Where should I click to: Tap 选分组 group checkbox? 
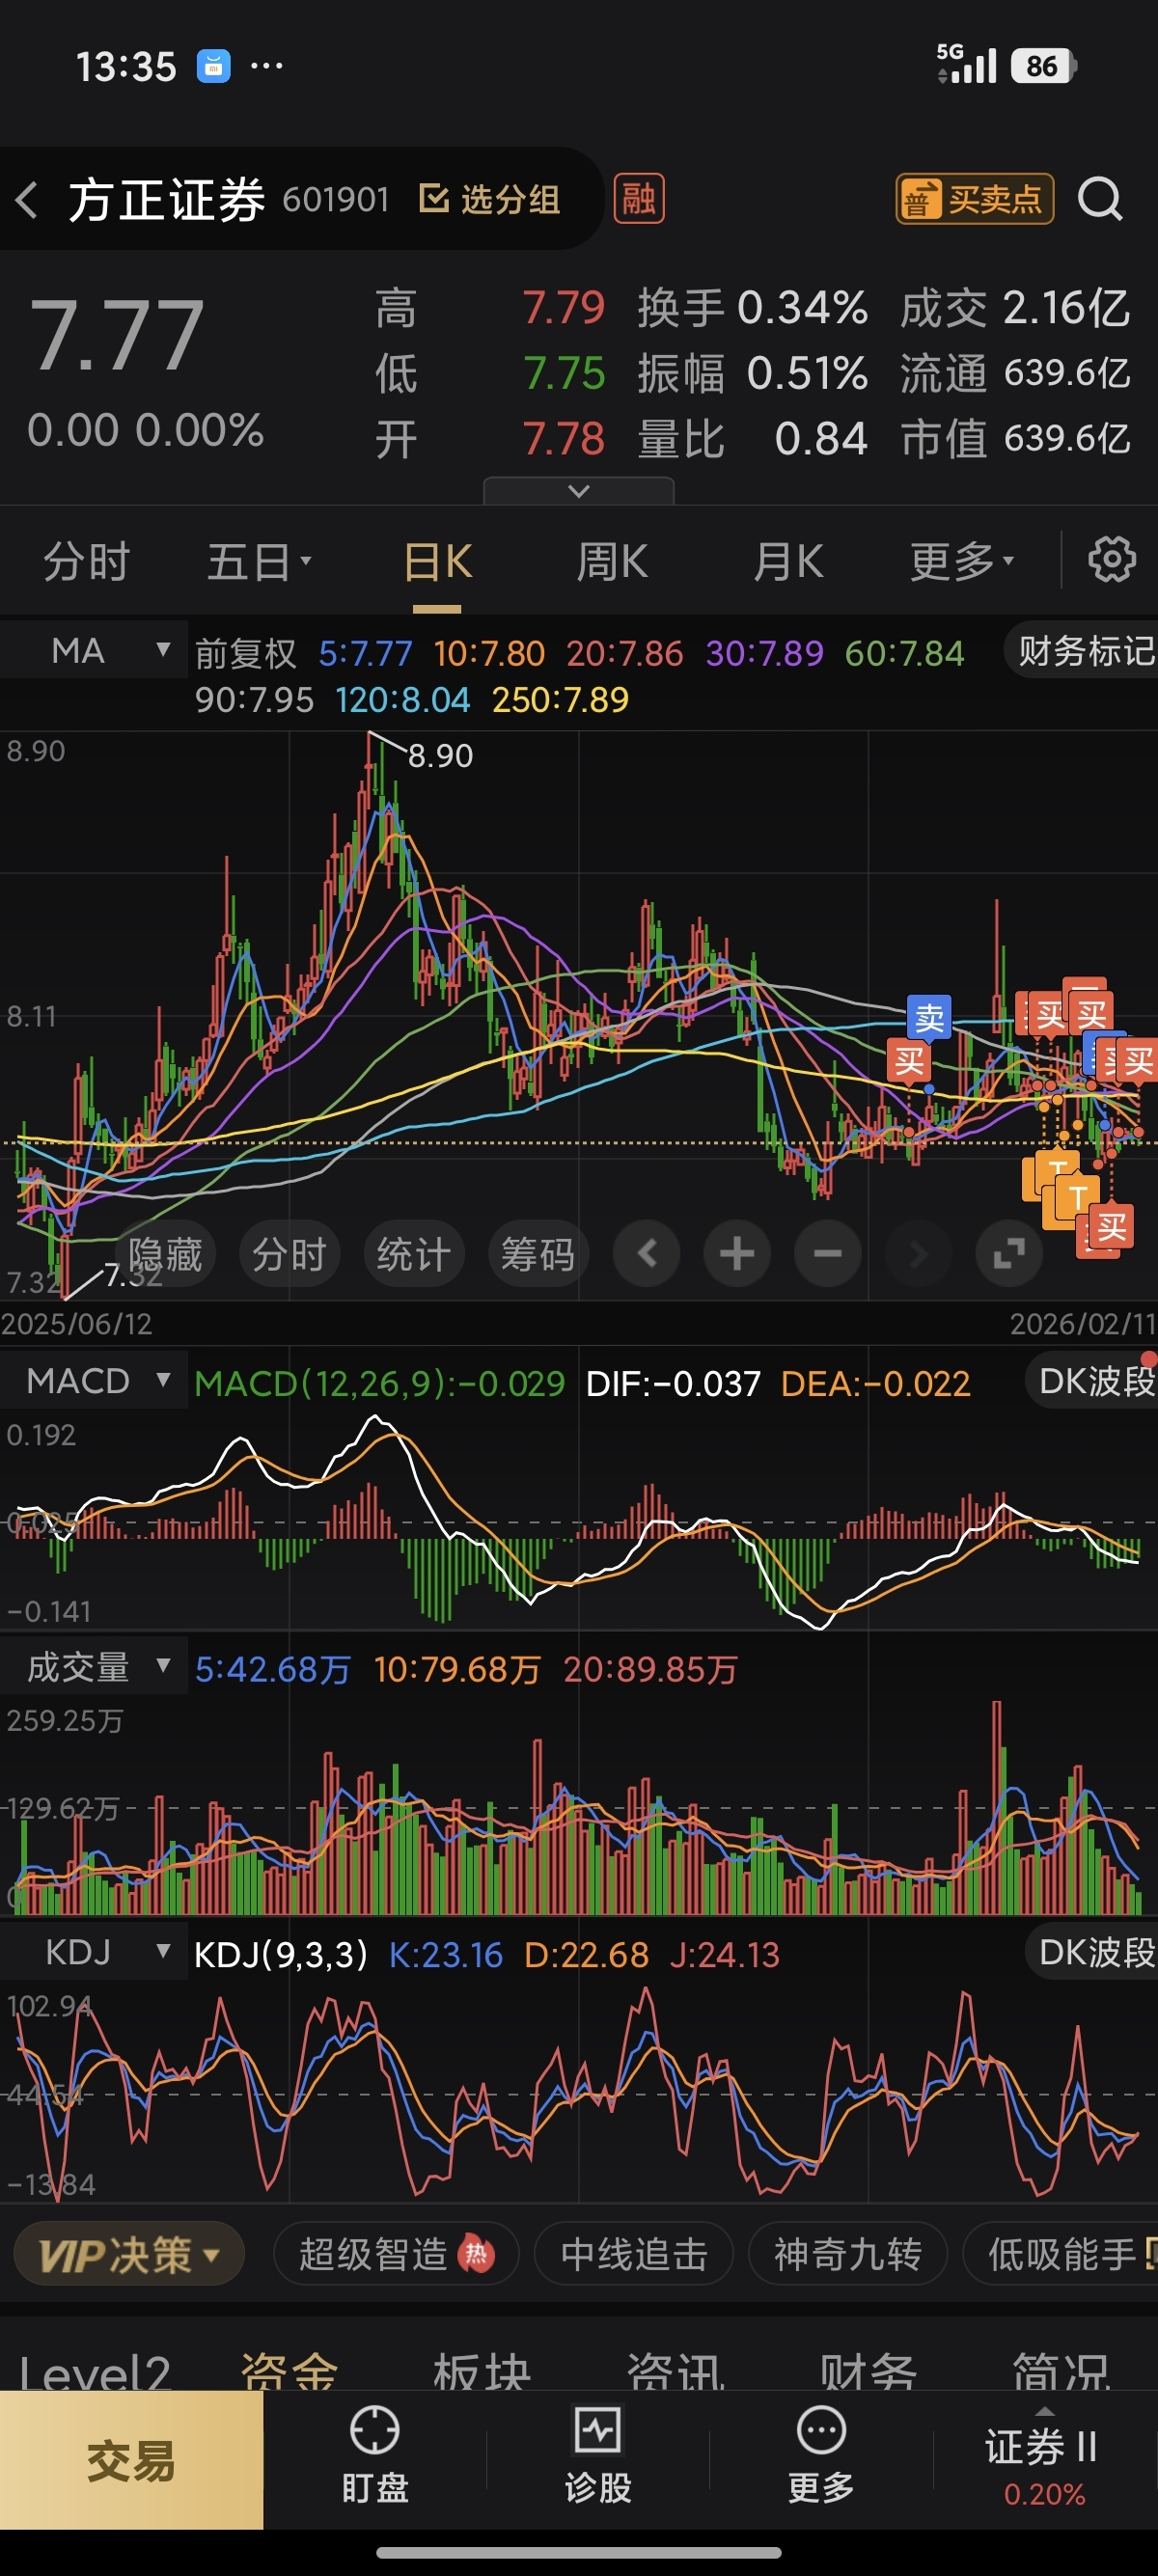coord(489,199)
